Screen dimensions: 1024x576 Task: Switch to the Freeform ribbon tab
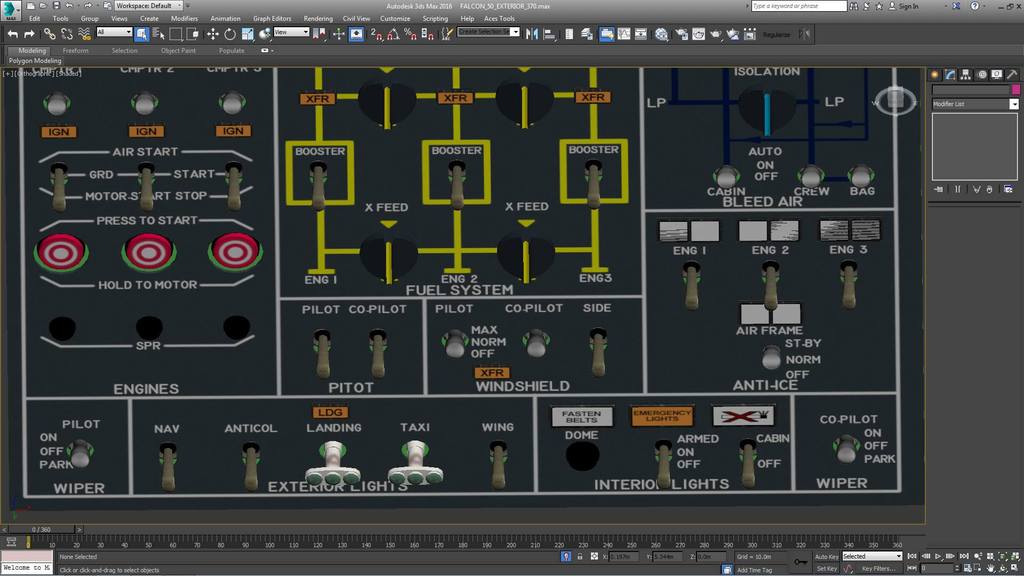click(75, 50)
